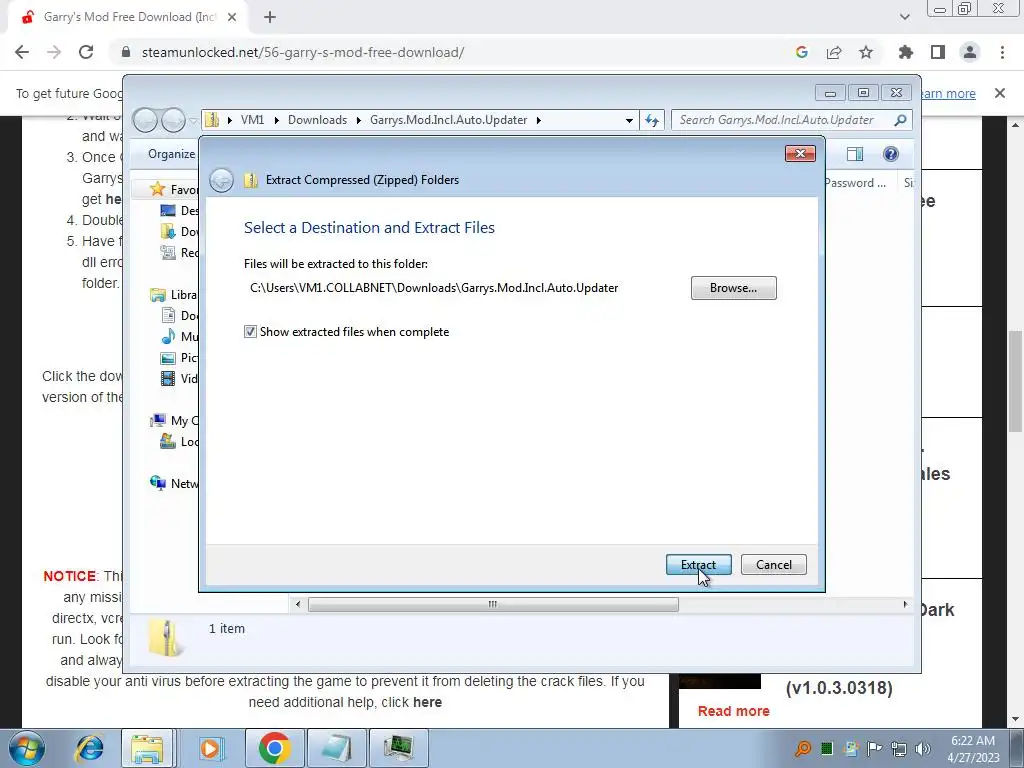The height and width of the screenshot is (768, 1024).
Task: Select Pictures library icon
Action: click(168, 358)
